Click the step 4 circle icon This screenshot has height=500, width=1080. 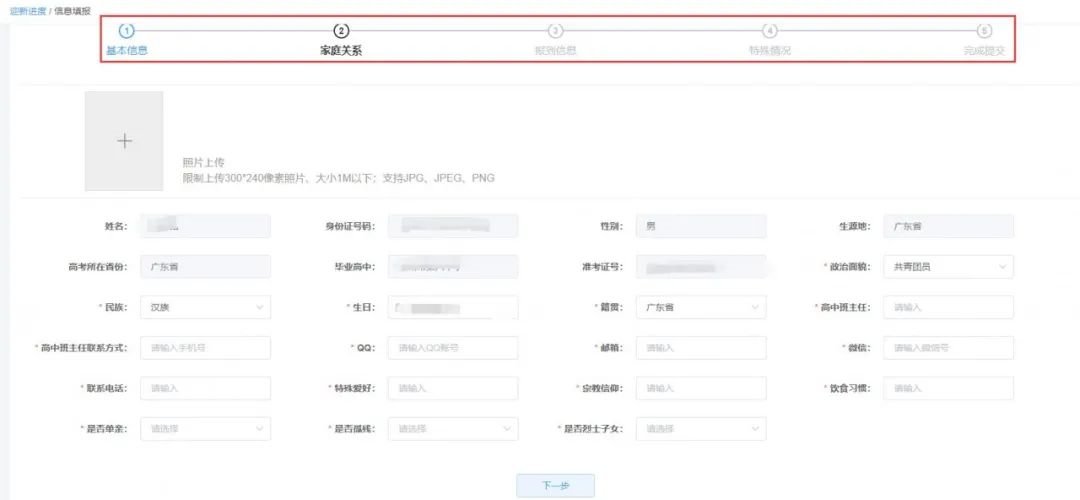point(770,31)
